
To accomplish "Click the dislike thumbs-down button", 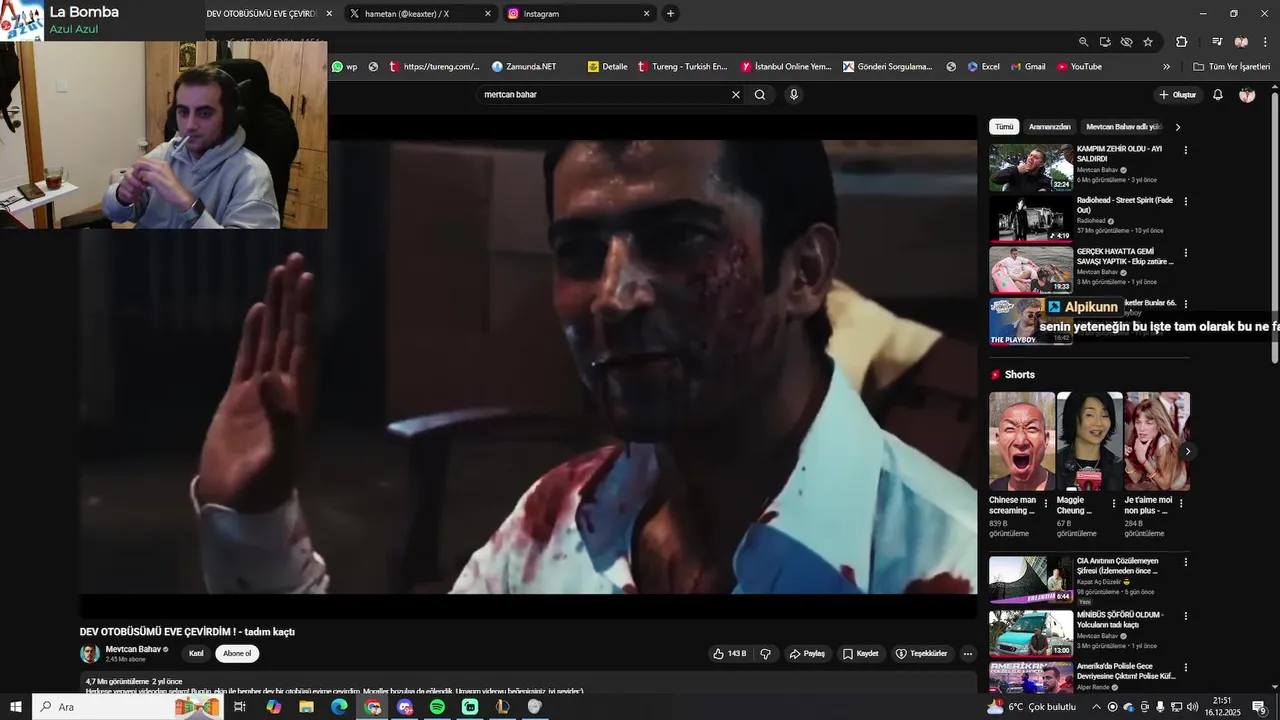I will [x=766, y=654].
